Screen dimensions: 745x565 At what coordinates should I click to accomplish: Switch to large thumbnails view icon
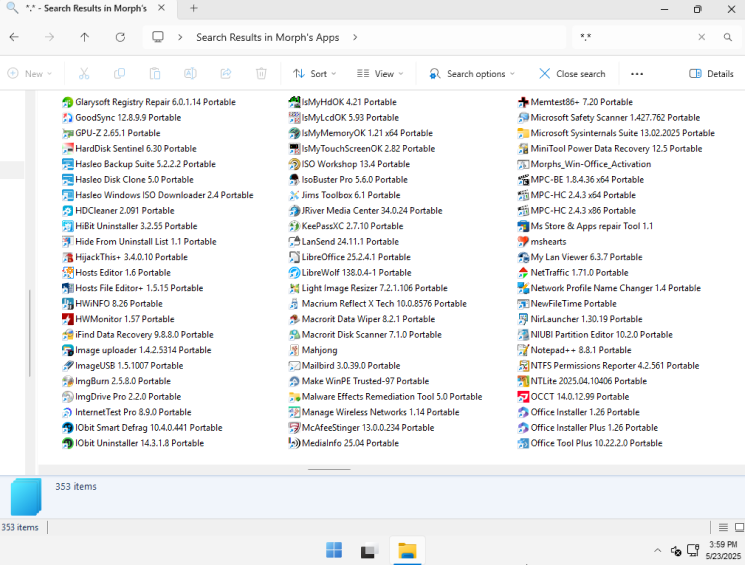point(739,527)
